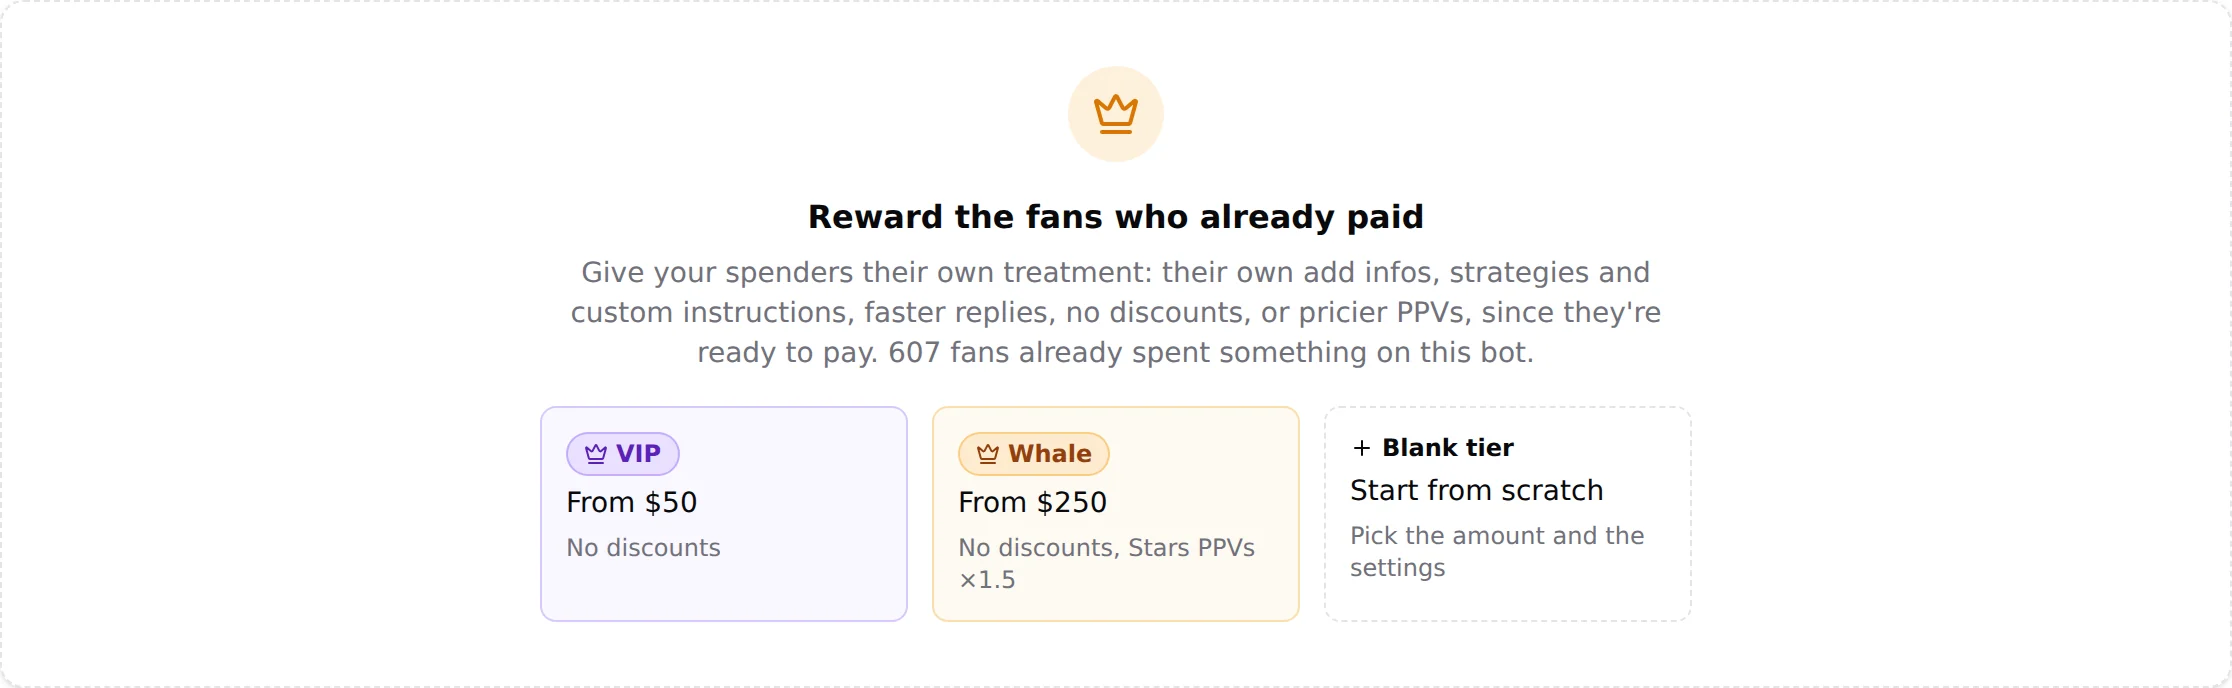Image resolution: width=2232 pixels, height=688 pixels.
Task: Select the VIP tier badge
Action: (623, 454)
